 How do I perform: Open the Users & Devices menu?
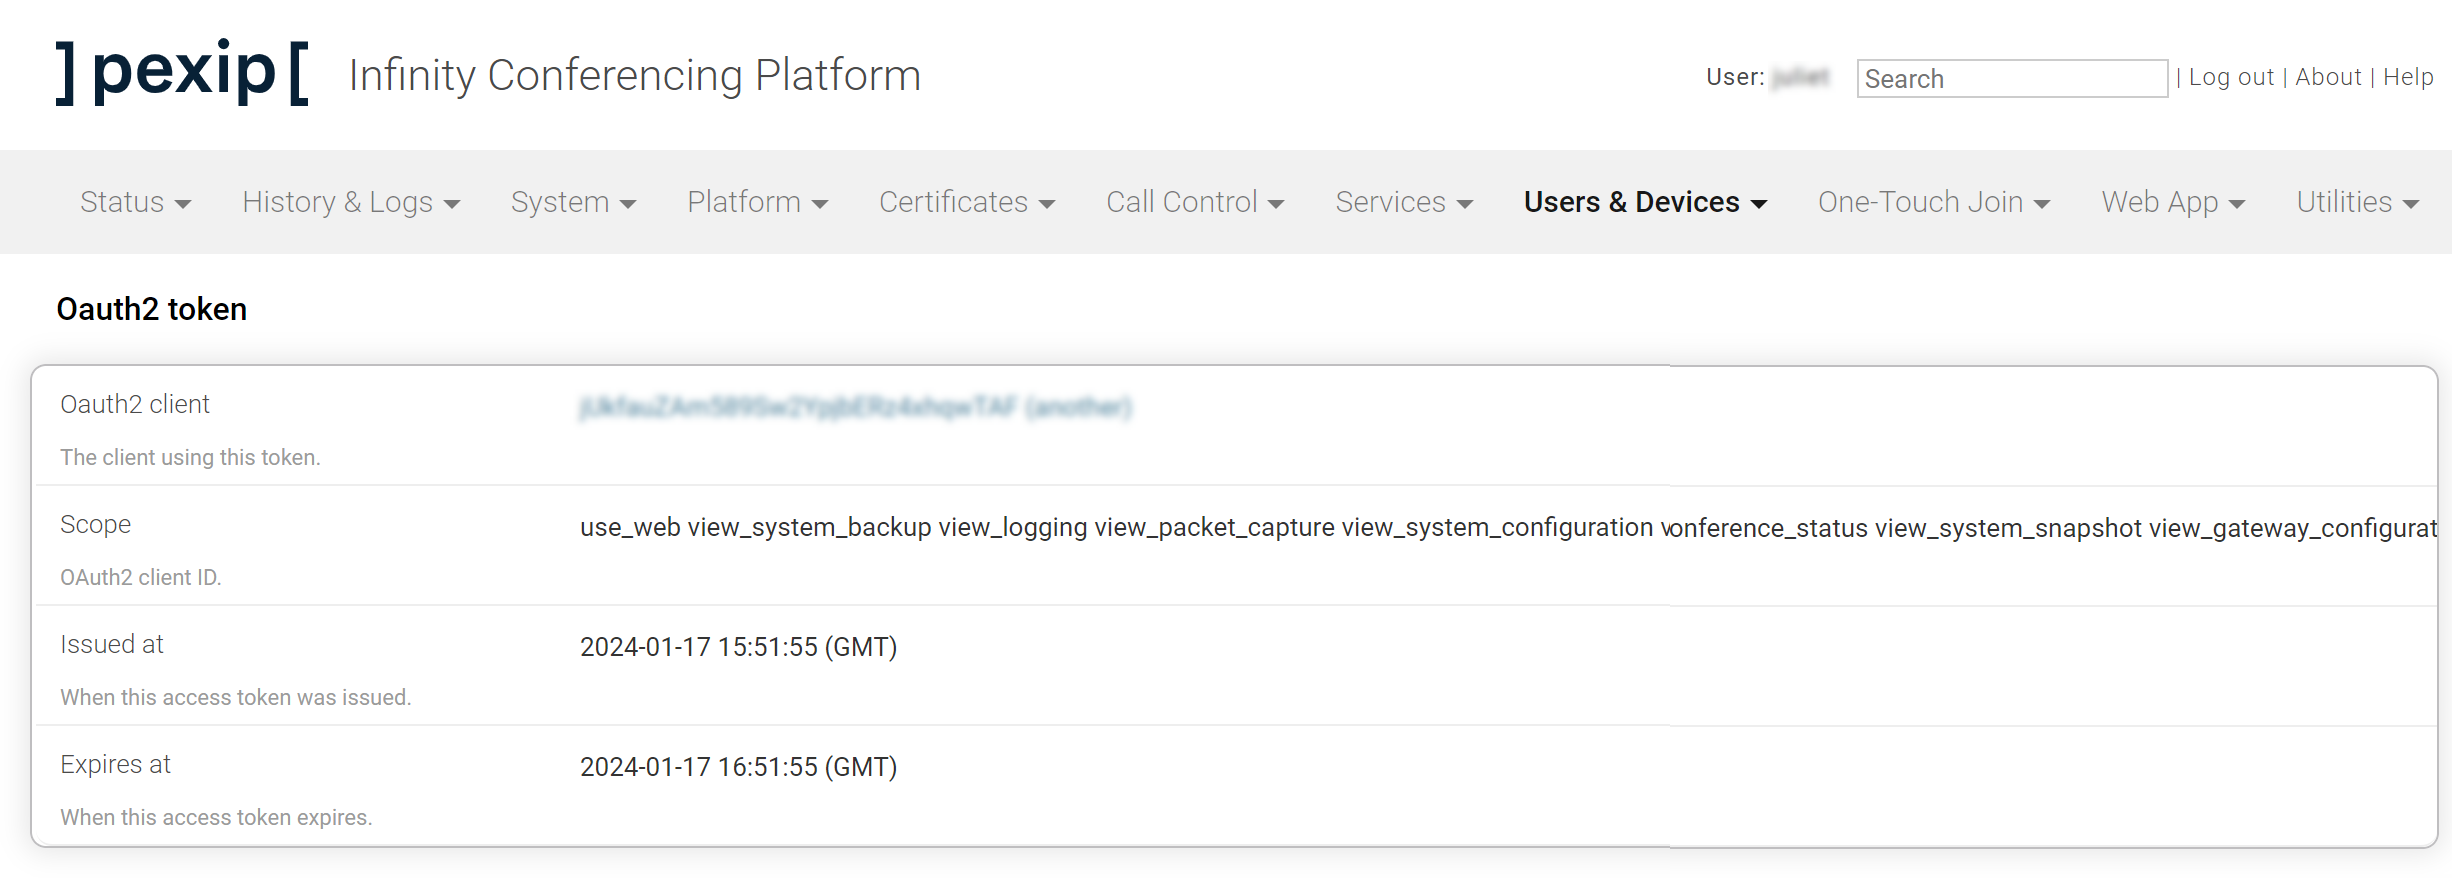pos(1644,202)
